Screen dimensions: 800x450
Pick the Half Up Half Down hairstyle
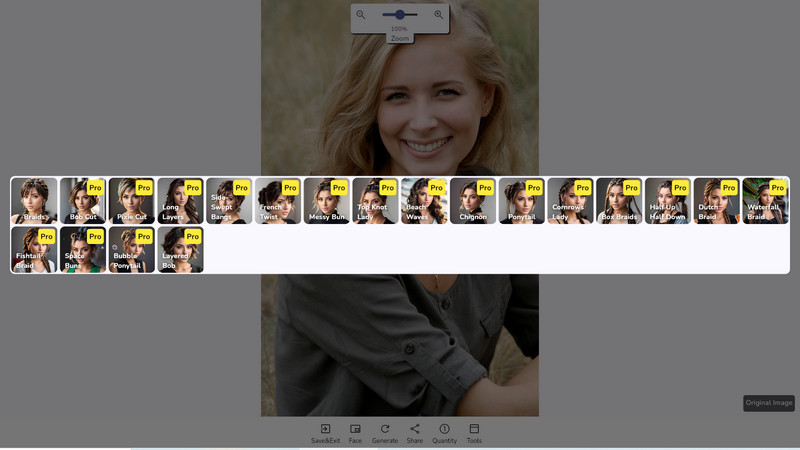(667, 201)
